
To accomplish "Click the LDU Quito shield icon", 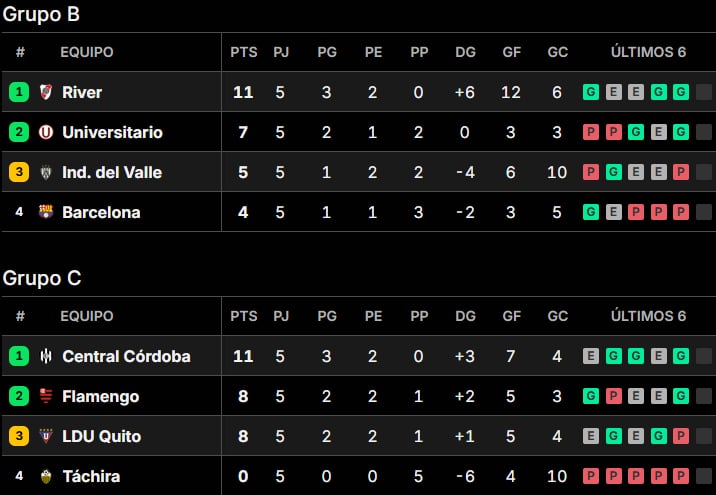I will (x=46, y=436).
